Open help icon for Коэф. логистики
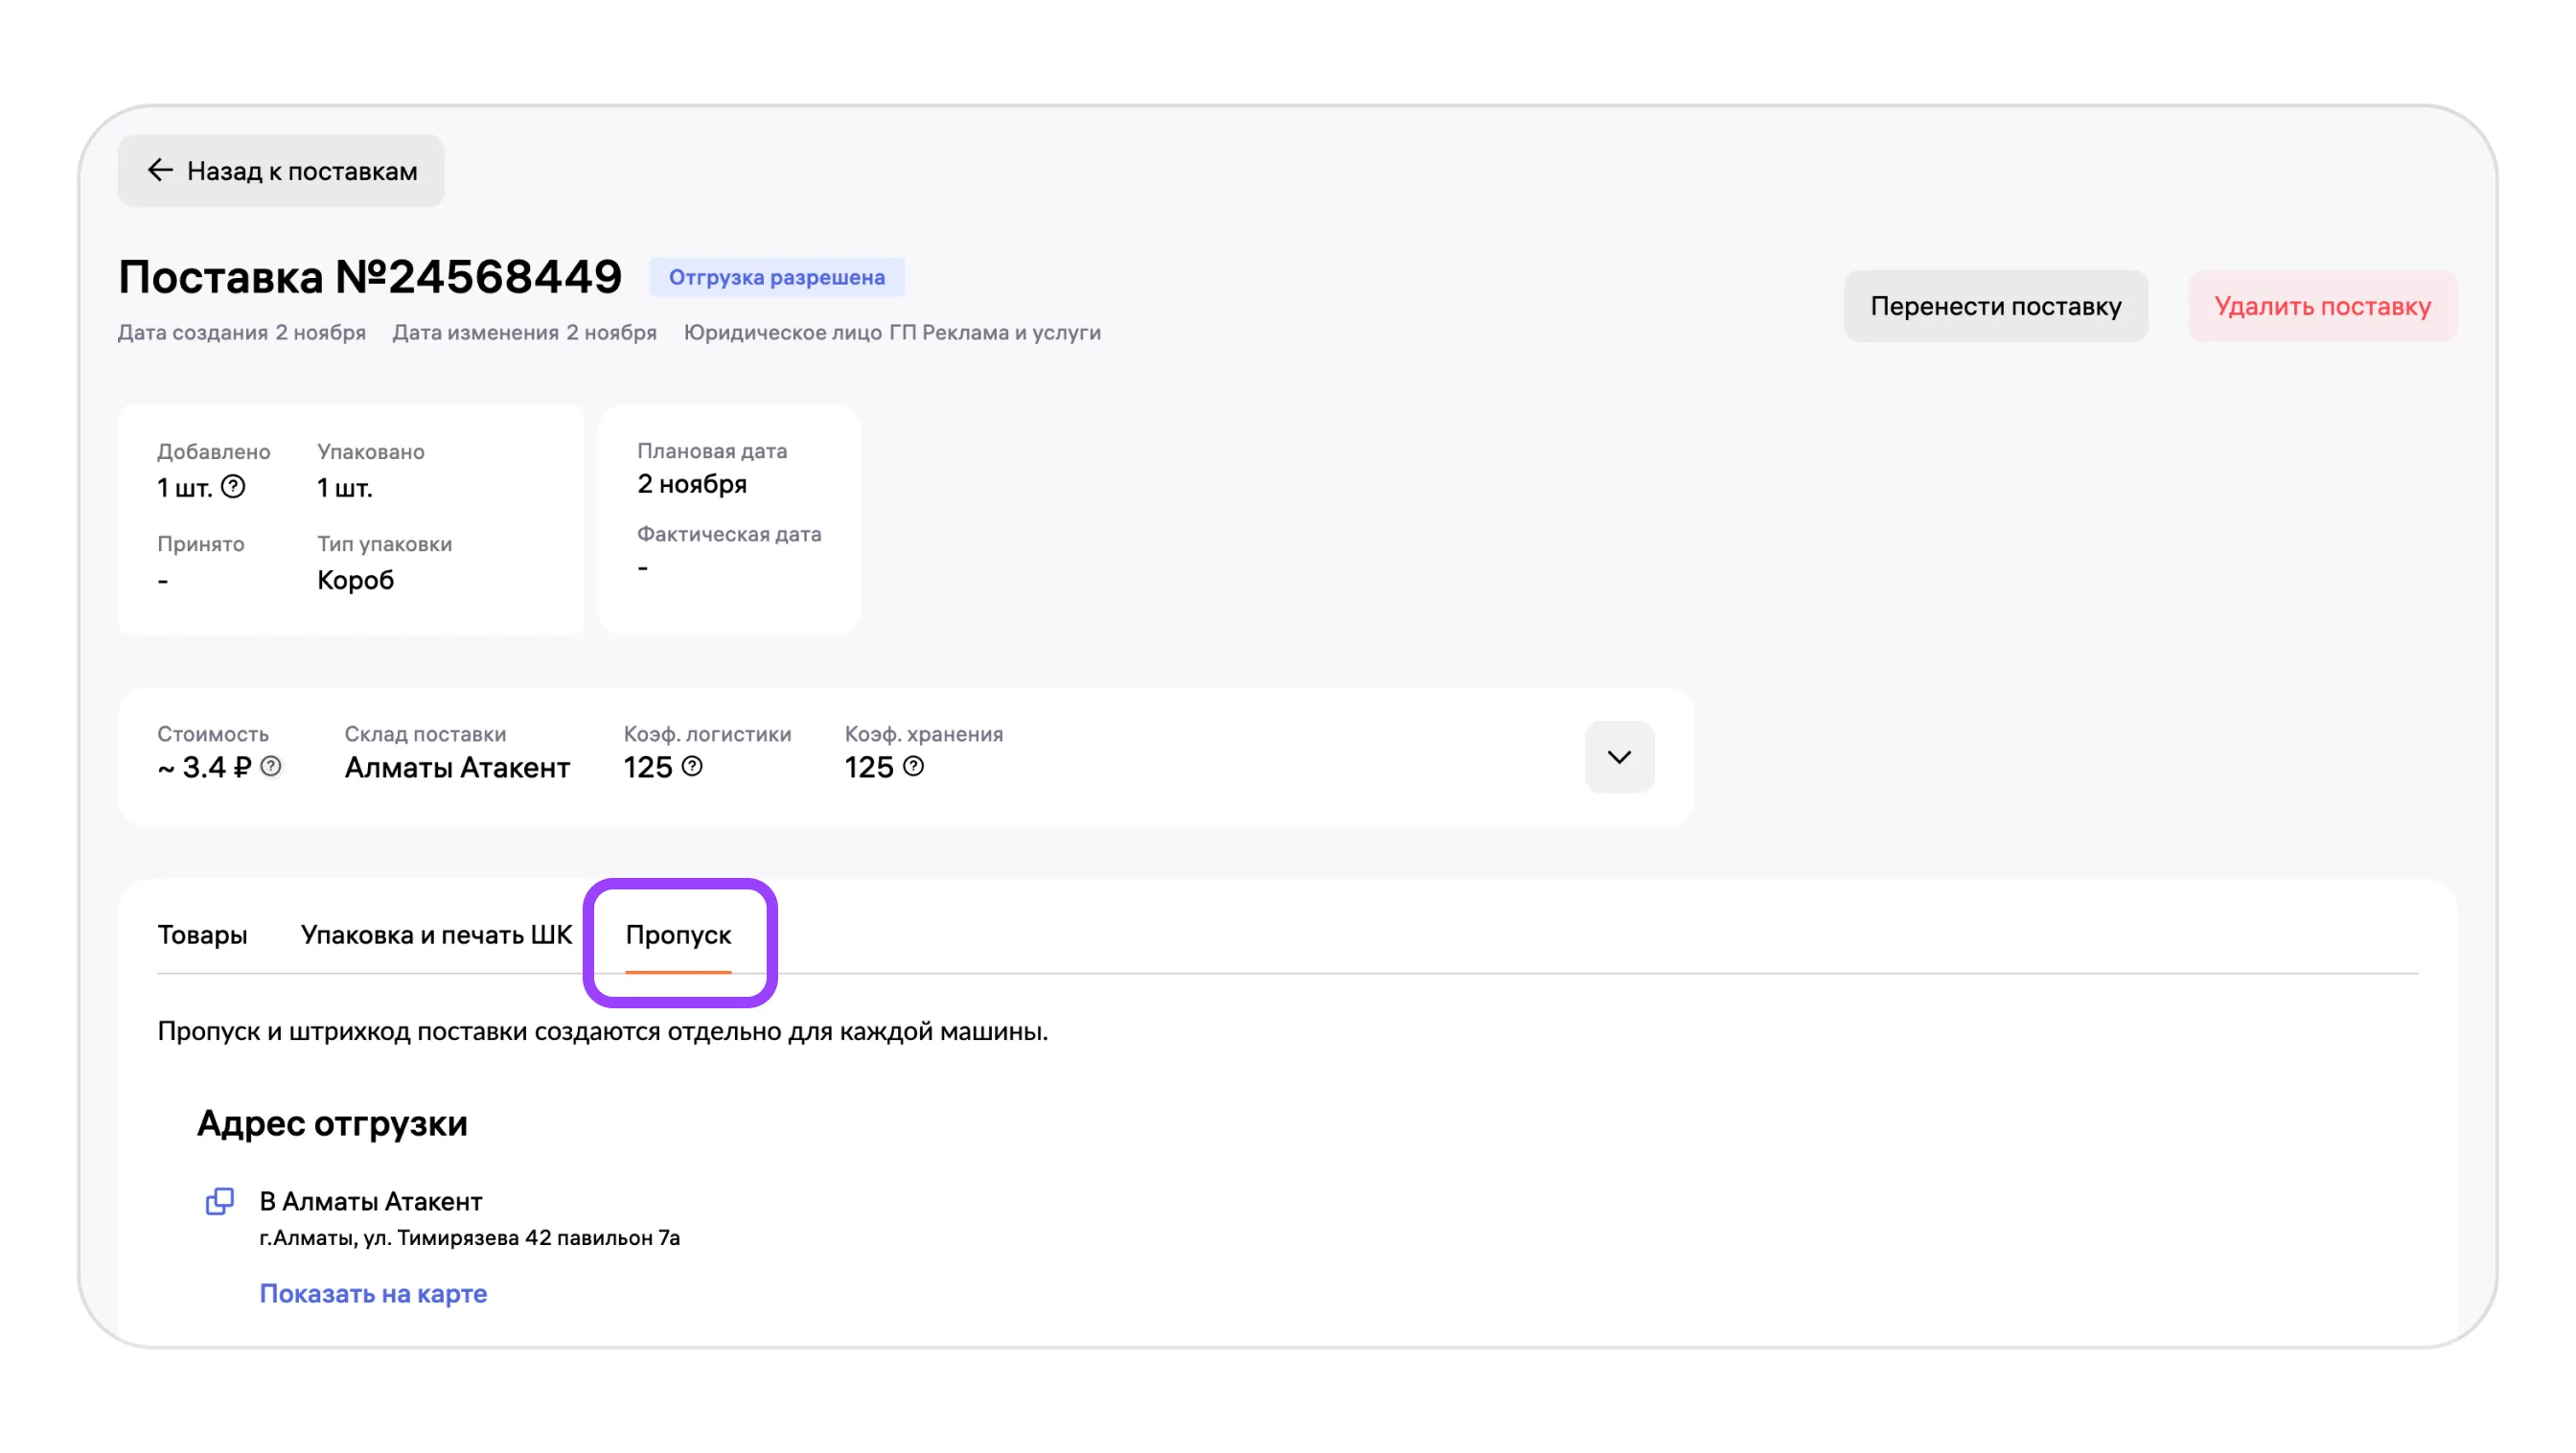 click(692, 766)
